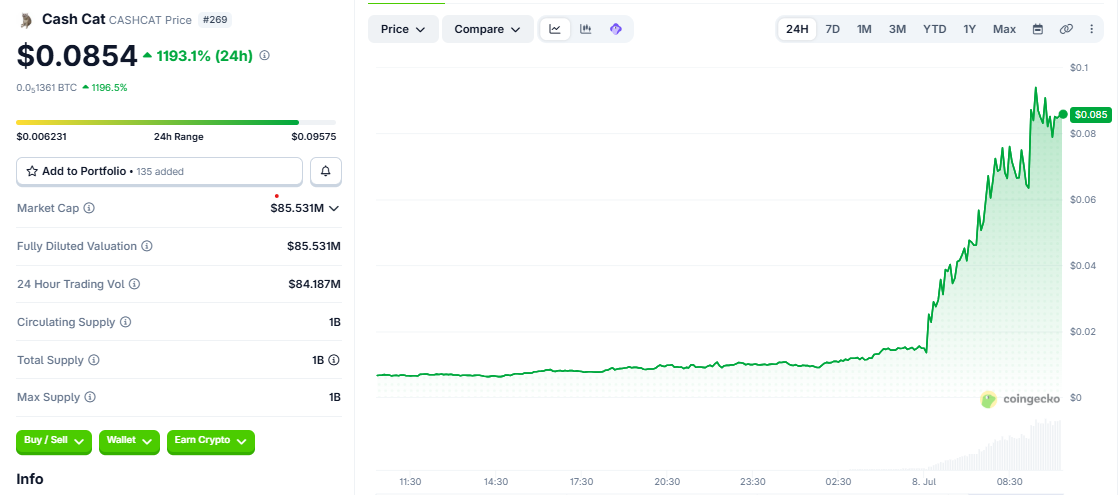Click the #269 rank badge

click(x=214, y=20)
